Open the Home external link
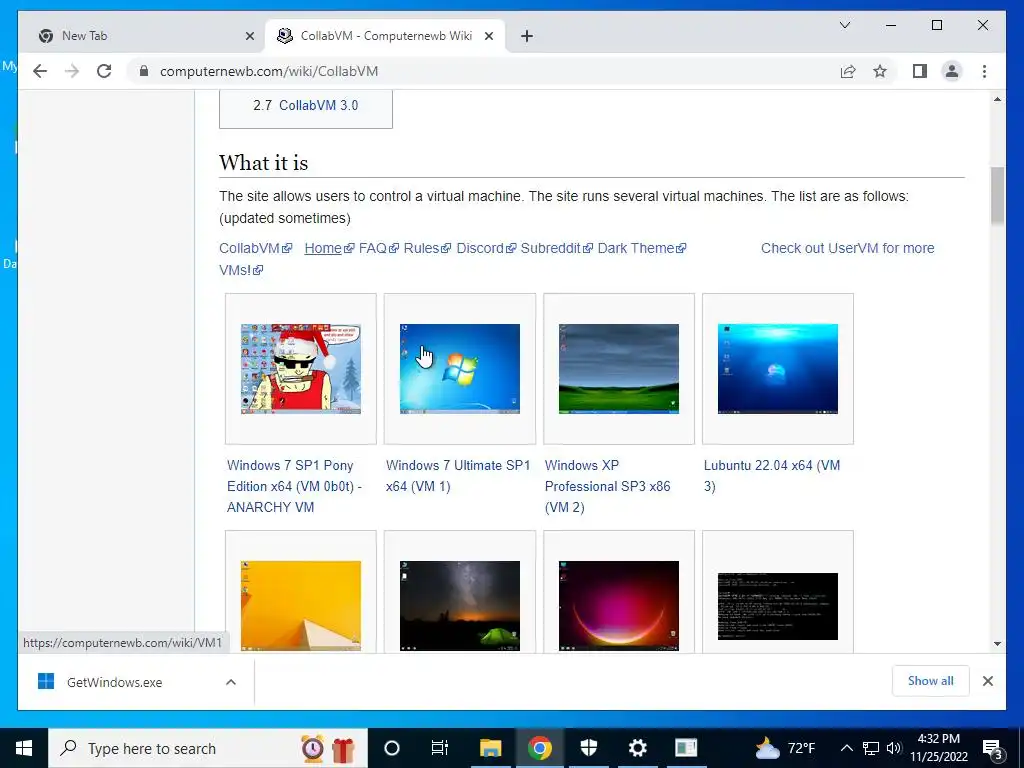This screenshot has height=768, width=1024. coord(329,248)
